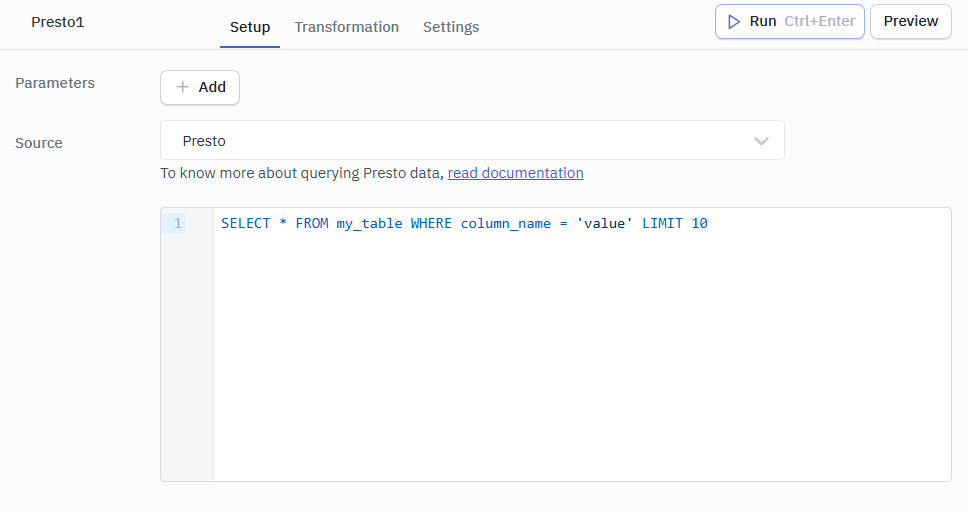
Task: Run the query with the Run button
Action: coord(790,22)
